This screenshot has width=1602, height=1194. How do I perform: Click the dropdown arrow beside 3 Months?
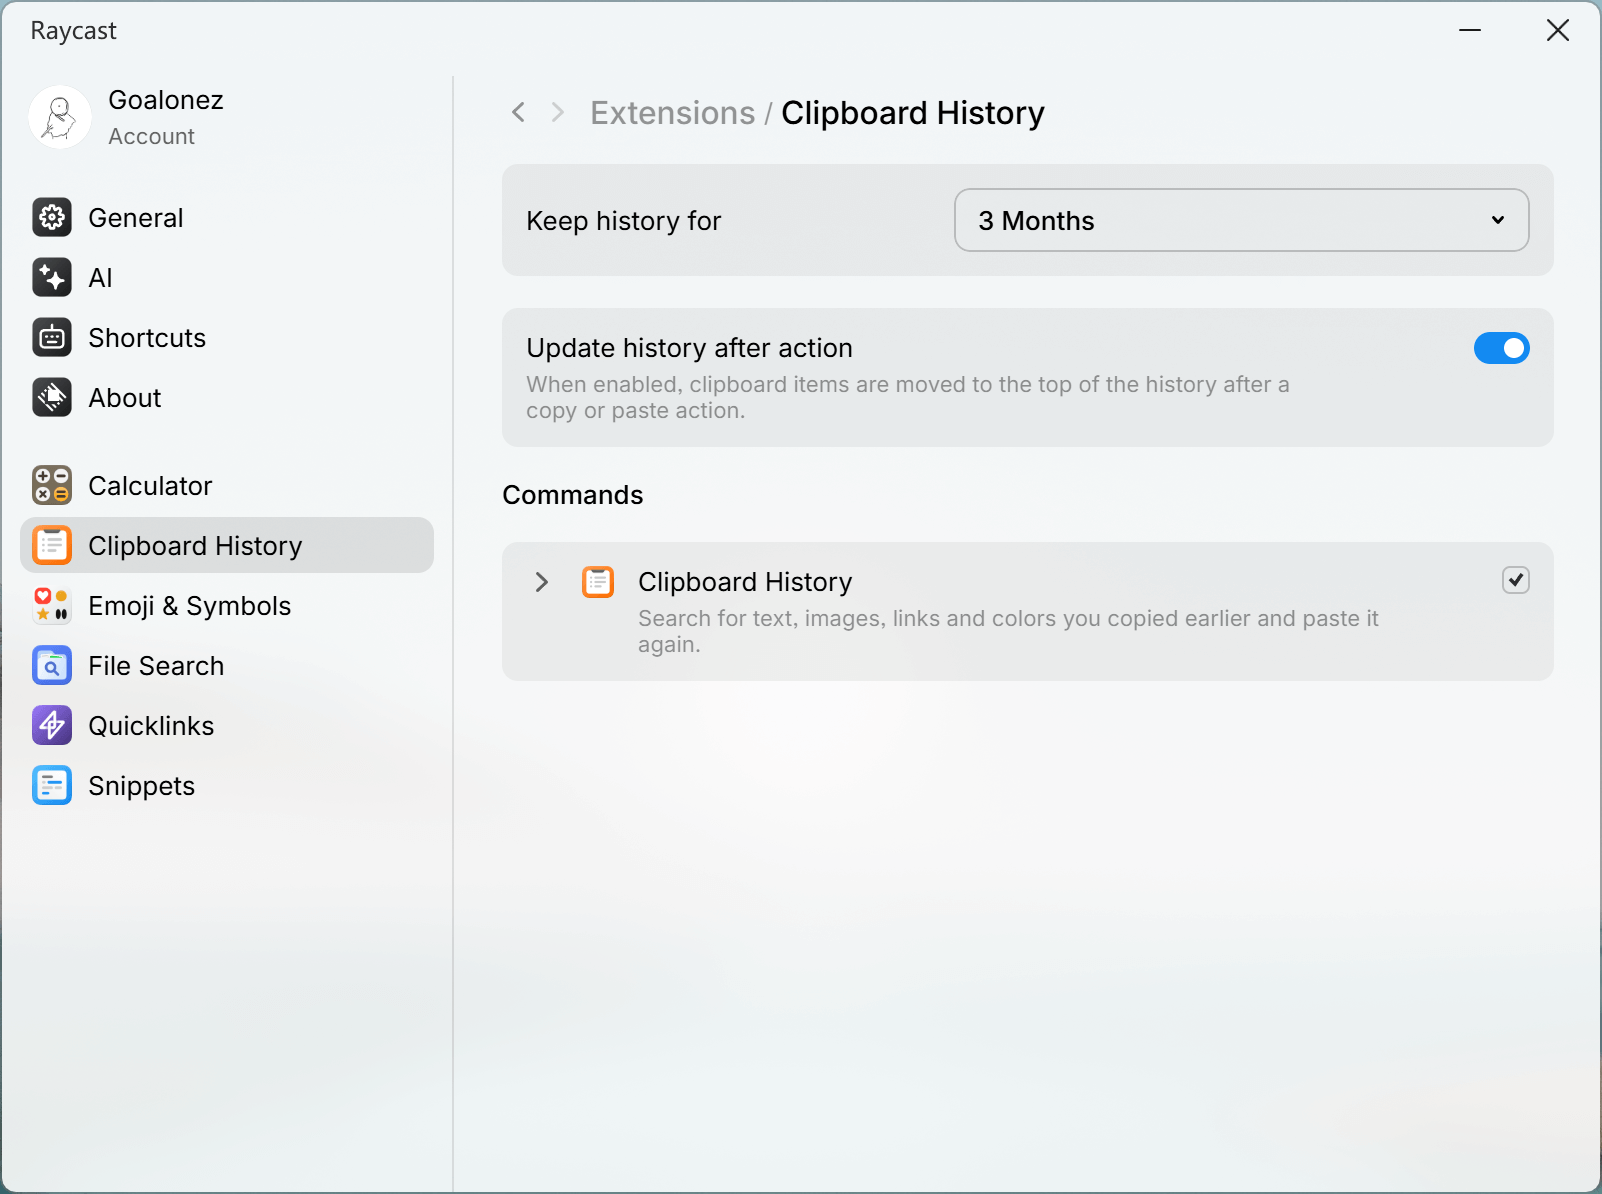[1498, 220]
